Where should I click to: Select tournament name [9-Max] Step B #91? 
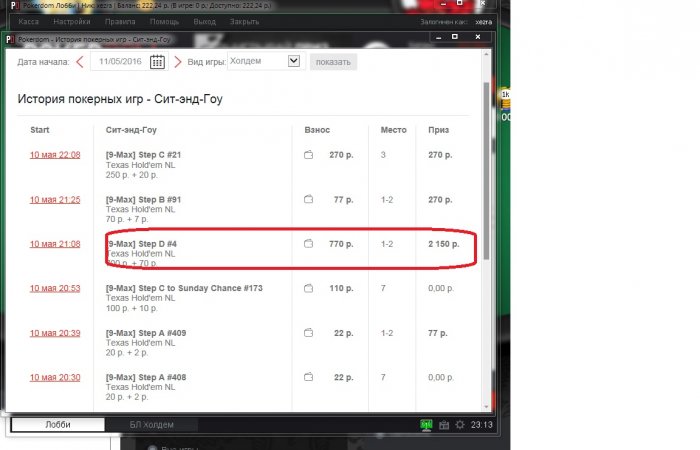point(143,200)
